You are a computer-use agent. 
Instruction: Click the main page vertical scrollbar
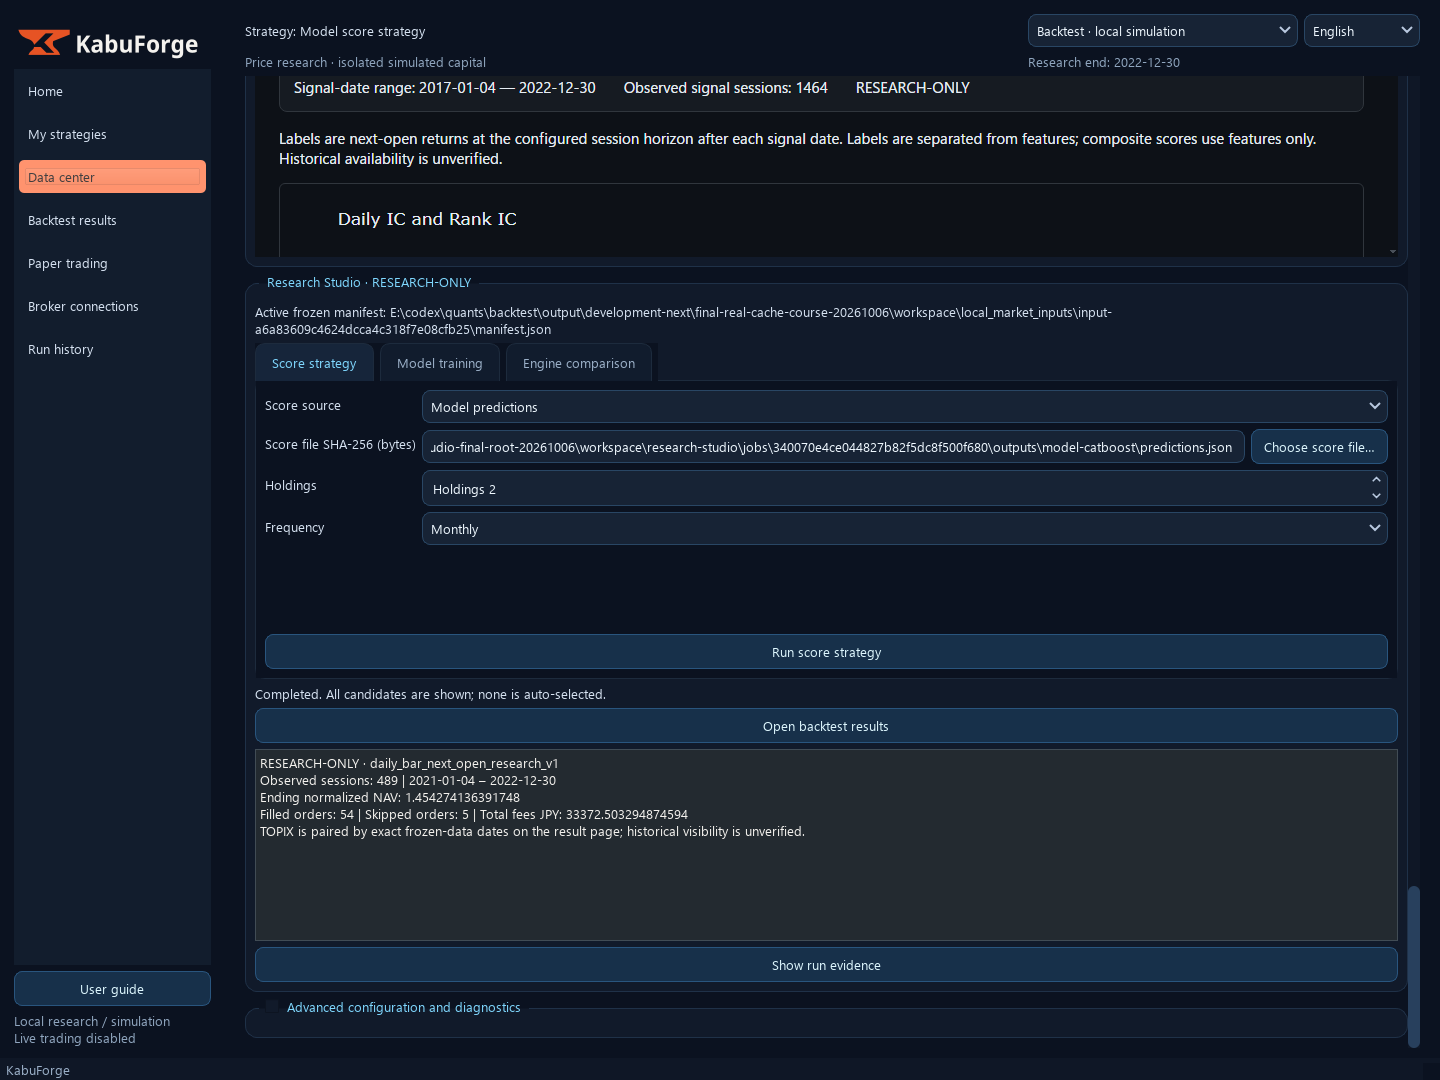click(x=1413, y=966)
